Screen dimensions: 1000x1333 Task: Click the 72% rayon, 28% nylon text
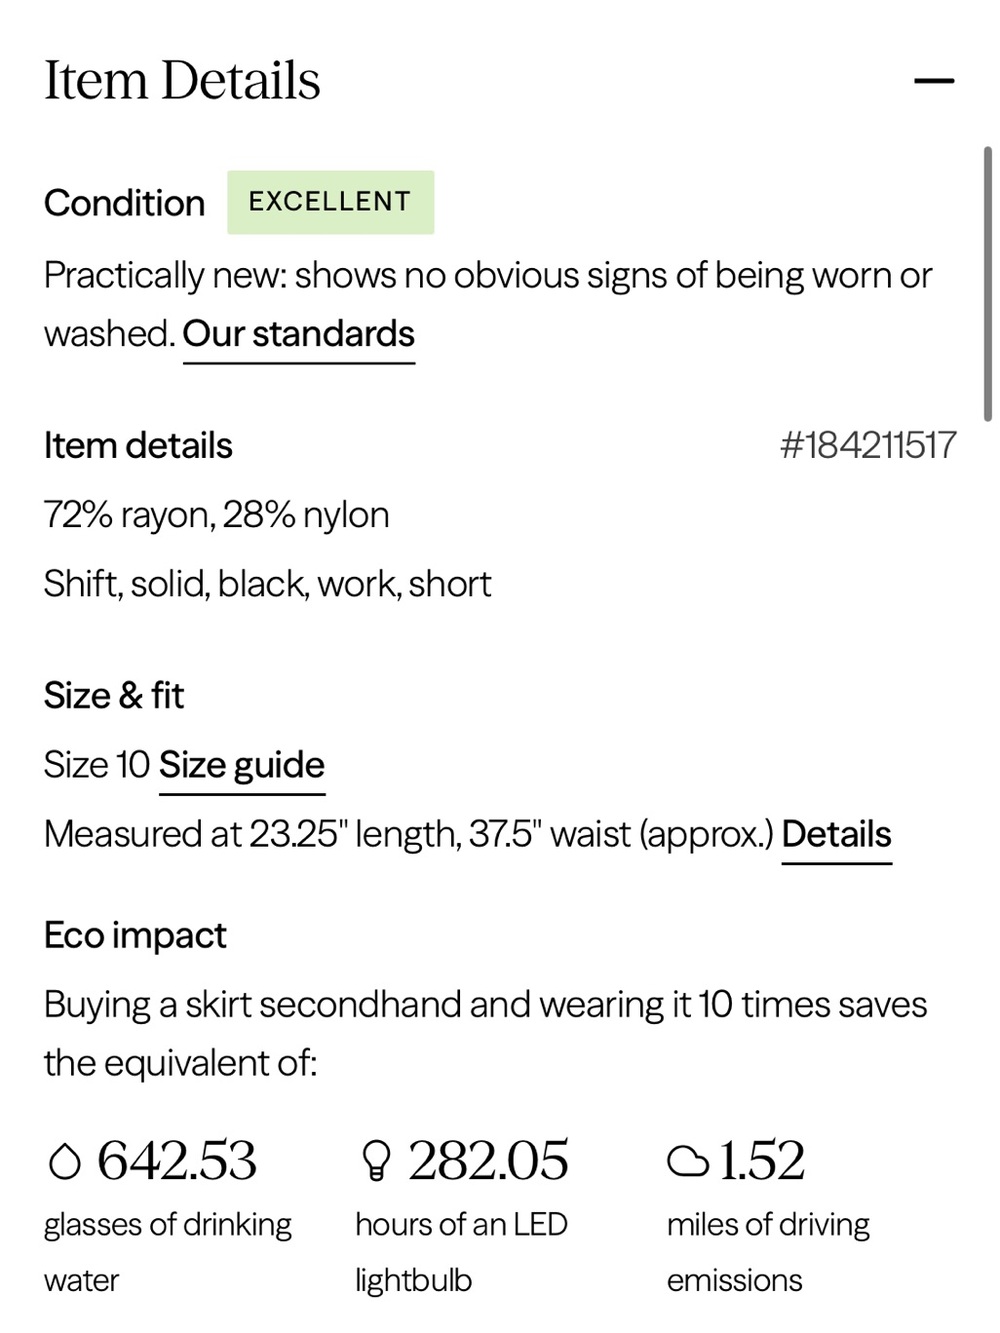click(216, 515)
